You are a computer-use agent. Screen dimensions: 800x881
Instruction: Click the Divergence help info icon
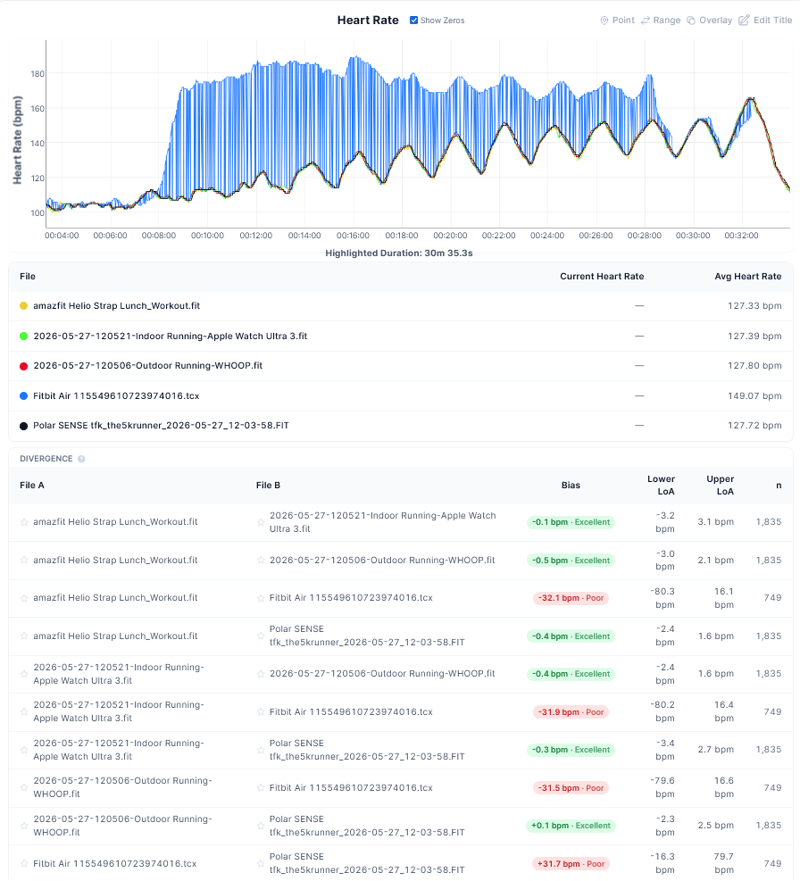[81, 459]
